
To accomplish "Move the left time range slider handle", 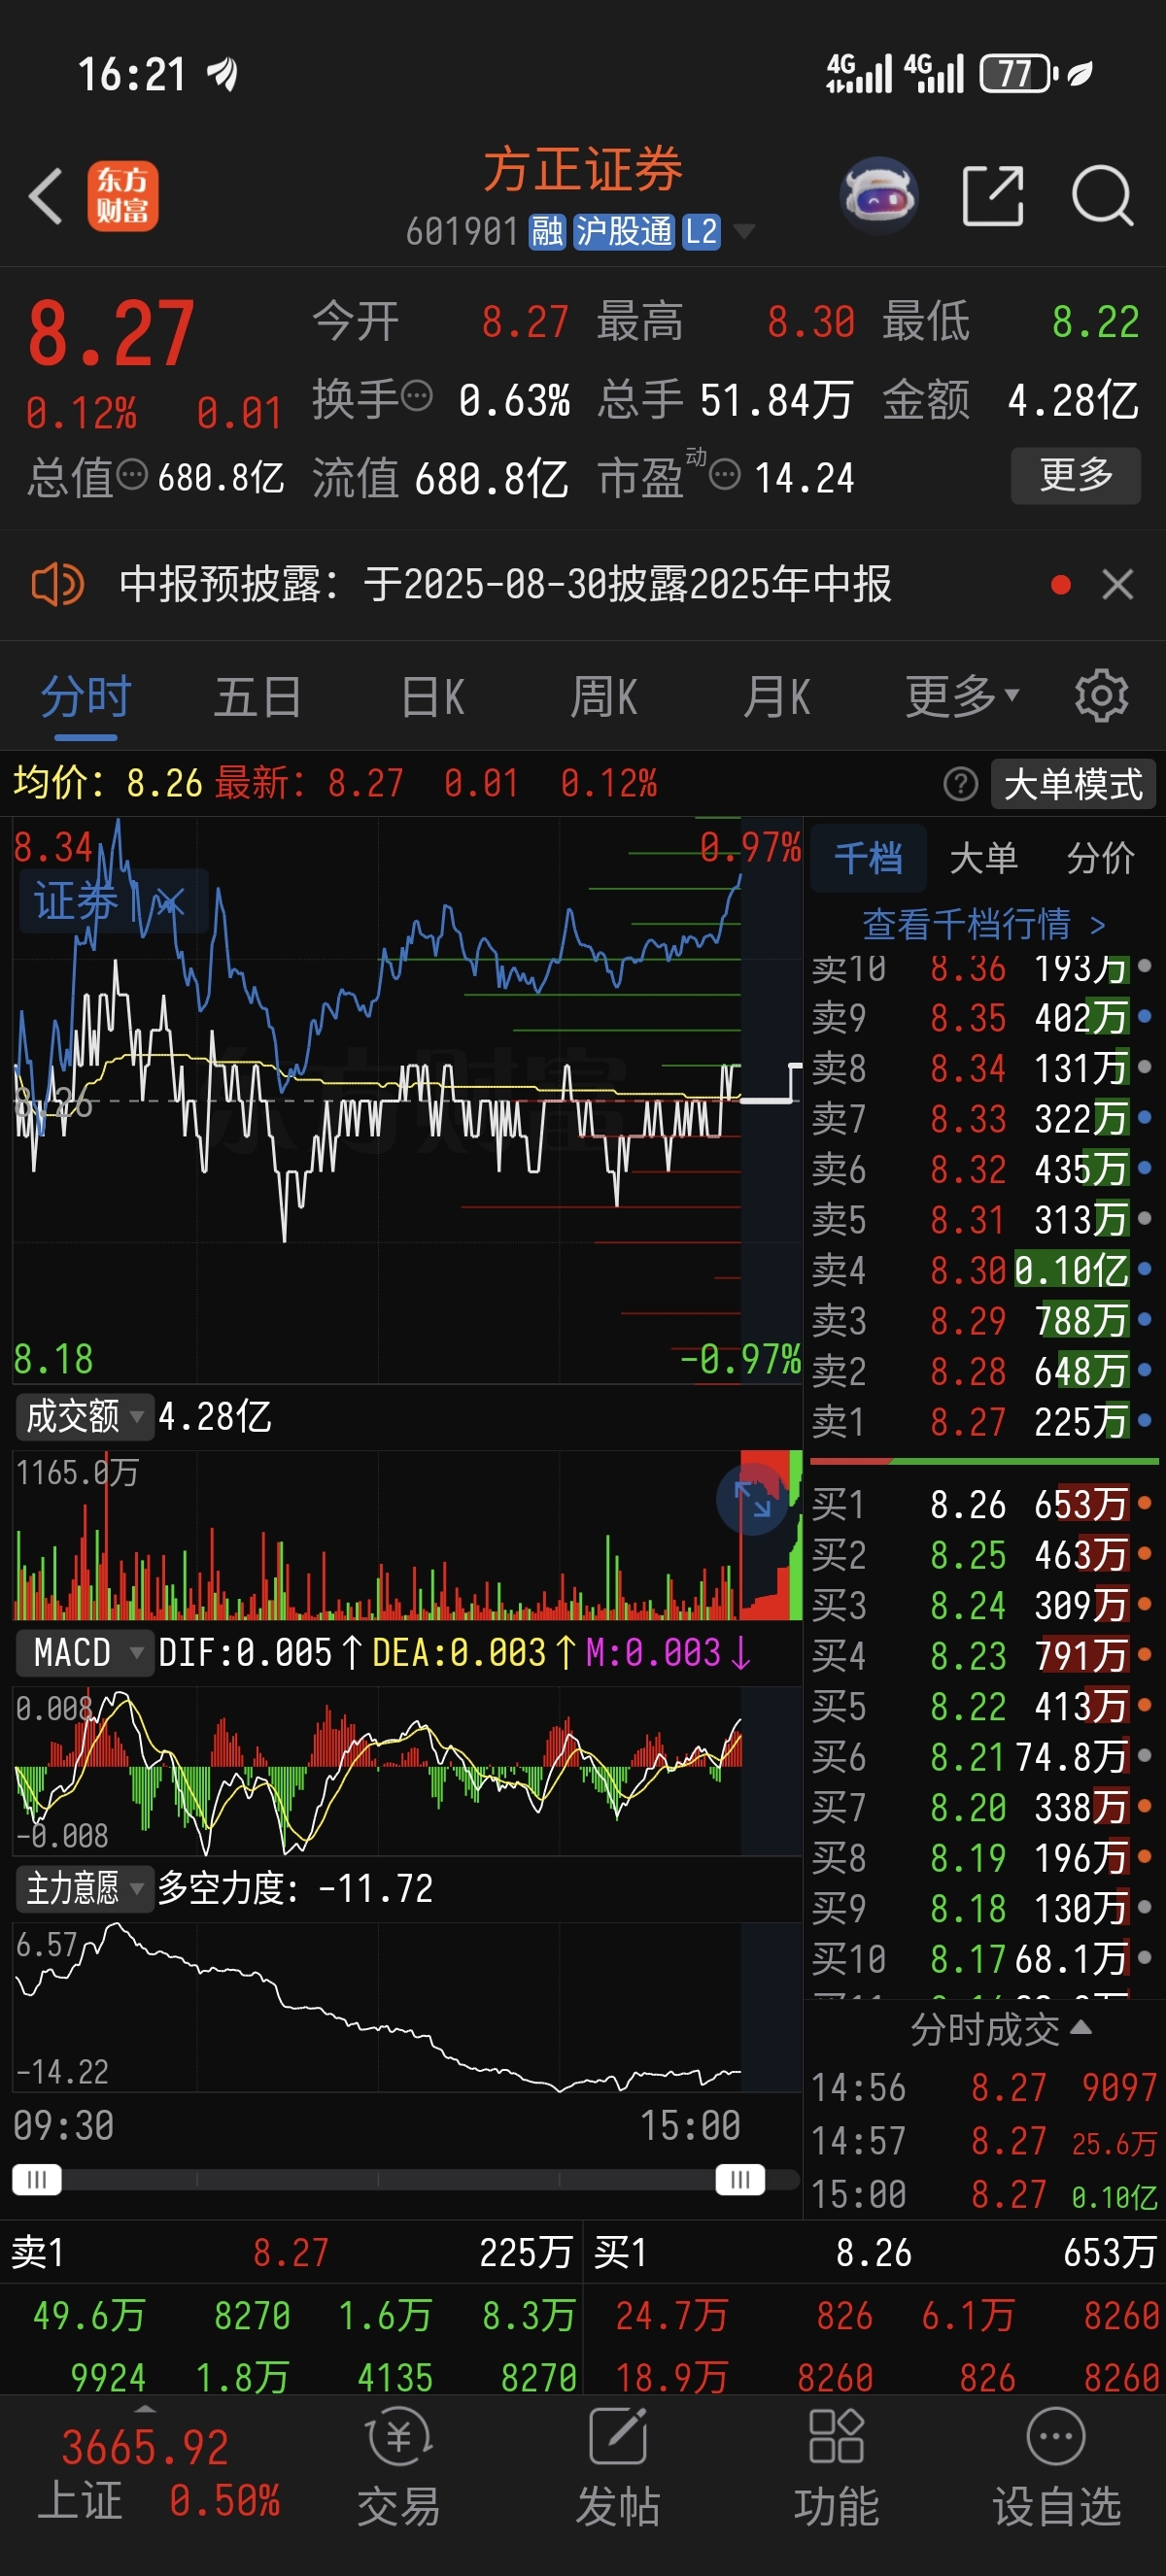I will click(x=37, y=2179).
